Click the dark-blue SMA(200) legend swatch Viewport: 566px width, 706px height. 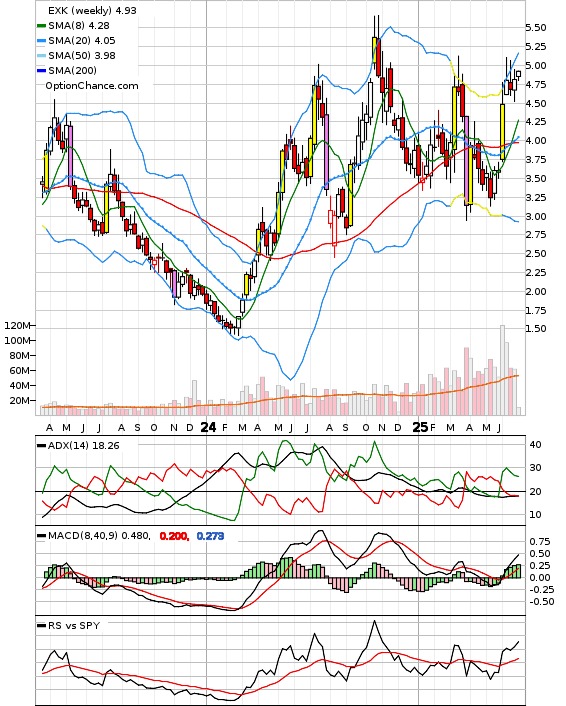(x=41, y=71)
